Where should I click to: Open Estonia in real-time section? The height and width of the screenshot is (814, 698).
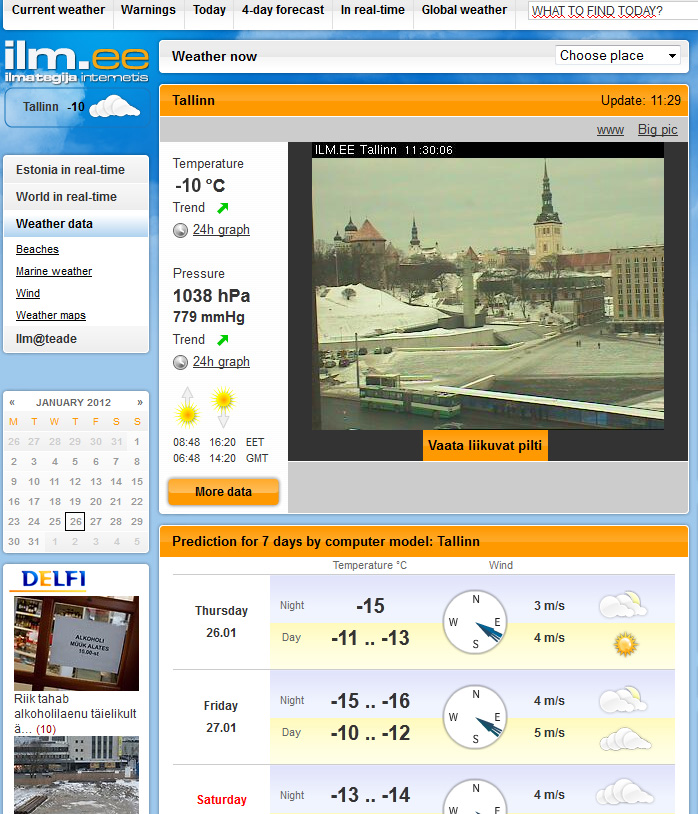pyautogui.click(x=76, y=170)
